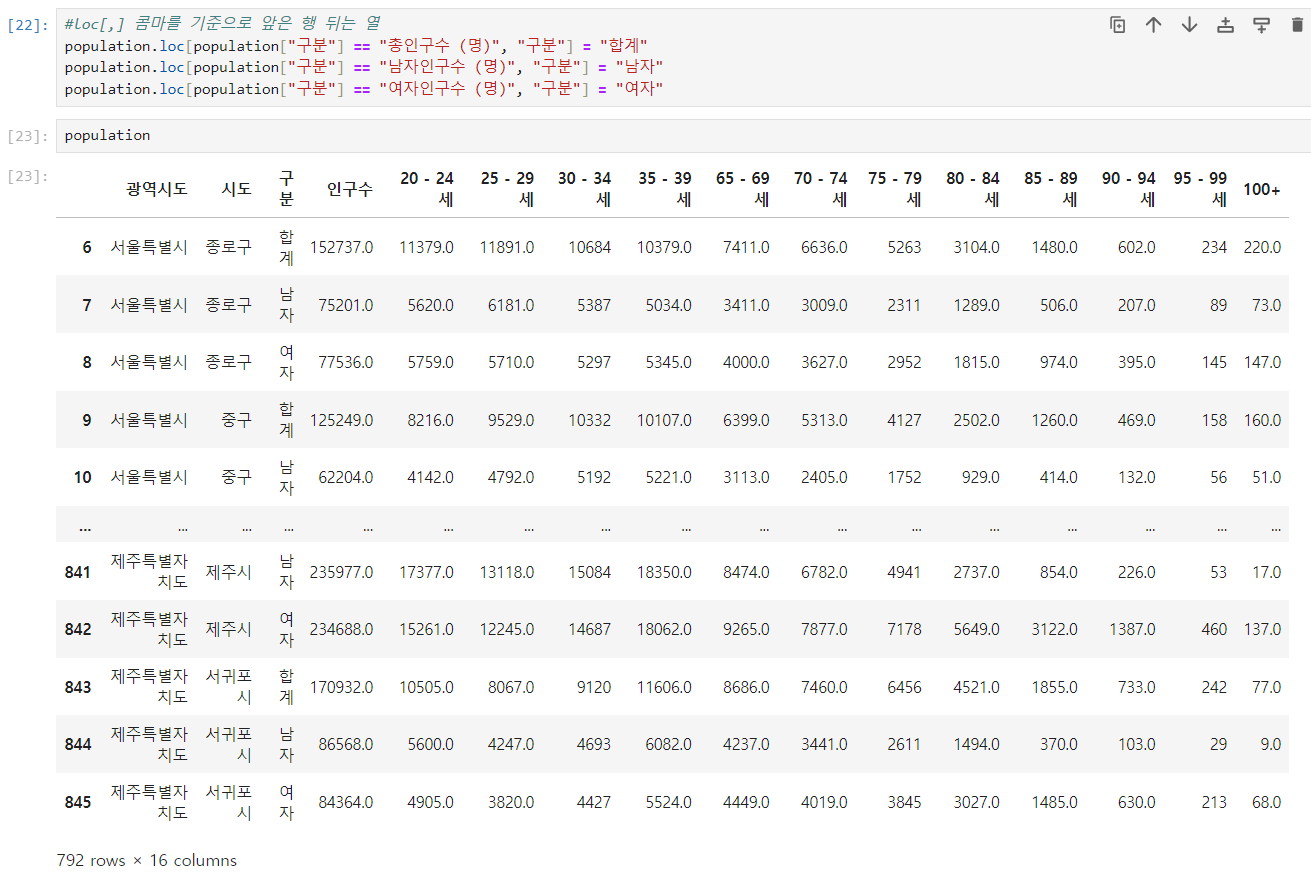Click row index 841
This screenshot has height=886, width=1311.
point(78,572)
